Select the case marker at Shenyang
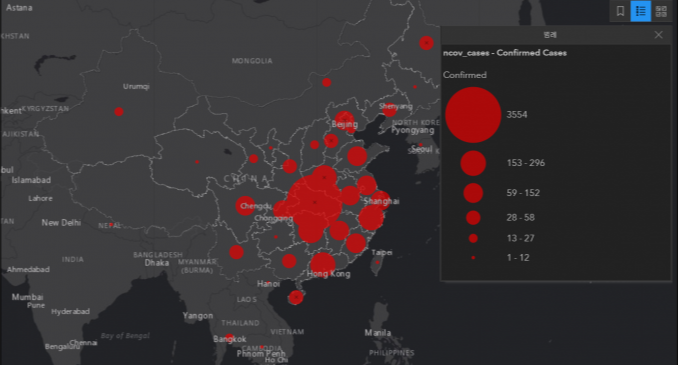 click(389, 109)
